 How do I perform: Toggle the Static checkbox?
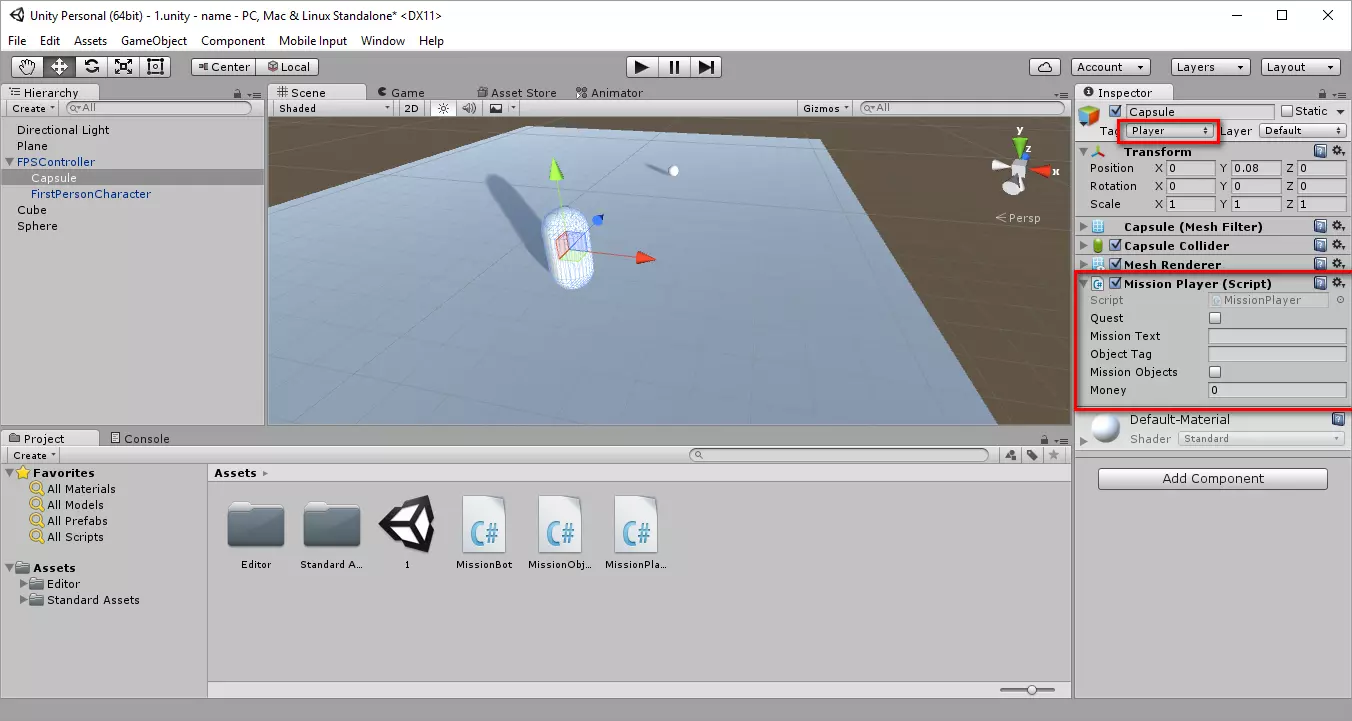[x=1287, y=111]
